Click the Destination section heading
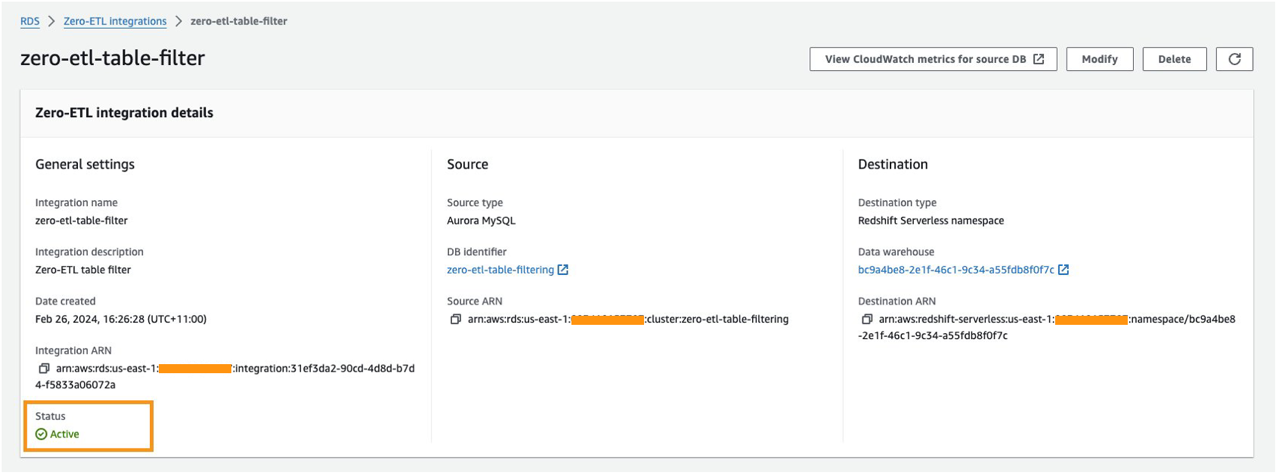 click(893, 164)
